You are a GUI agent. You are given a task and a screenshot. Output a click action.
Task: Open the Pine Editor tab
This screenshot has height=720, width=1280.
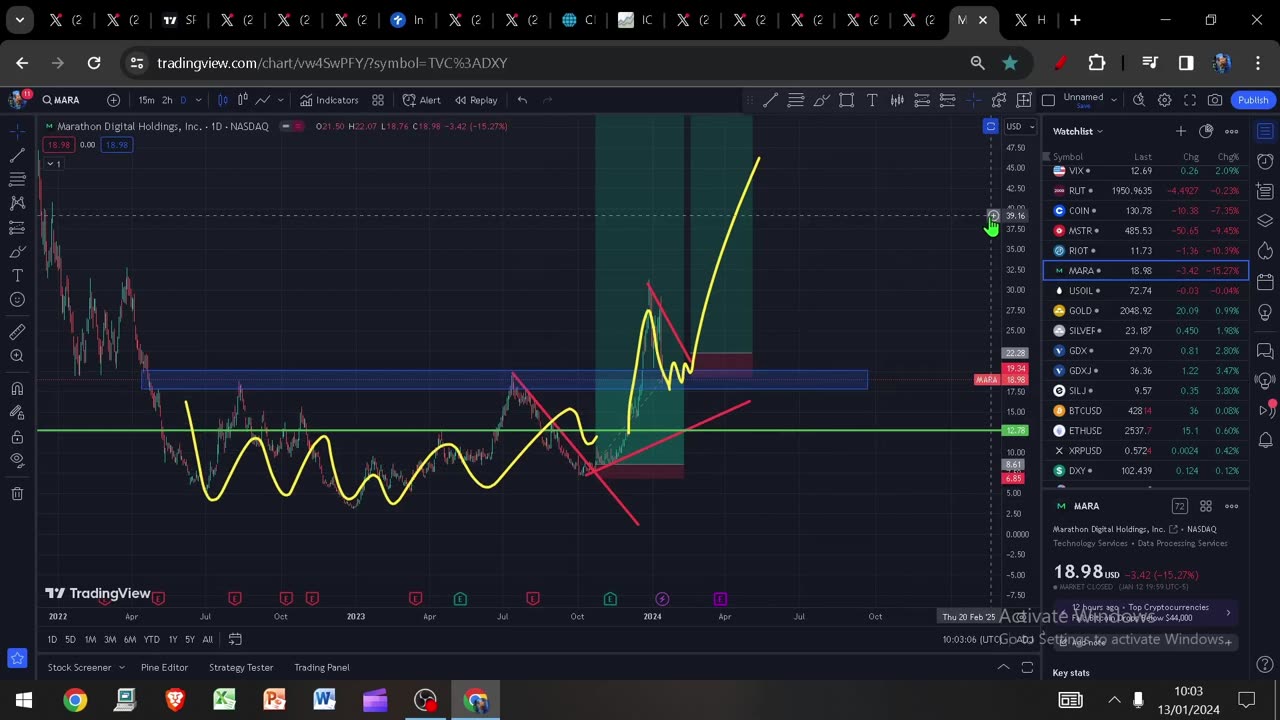coord(164,667)
